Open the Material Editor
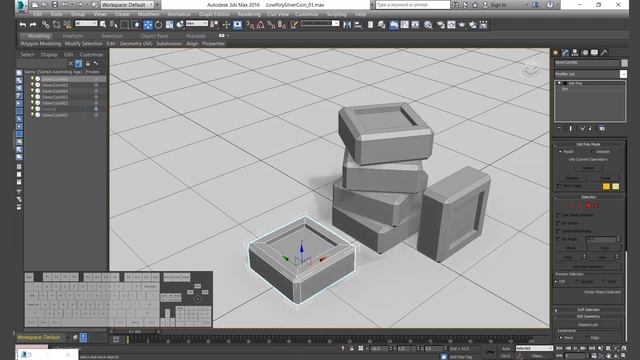640x360 pixels. coord(428,25)
